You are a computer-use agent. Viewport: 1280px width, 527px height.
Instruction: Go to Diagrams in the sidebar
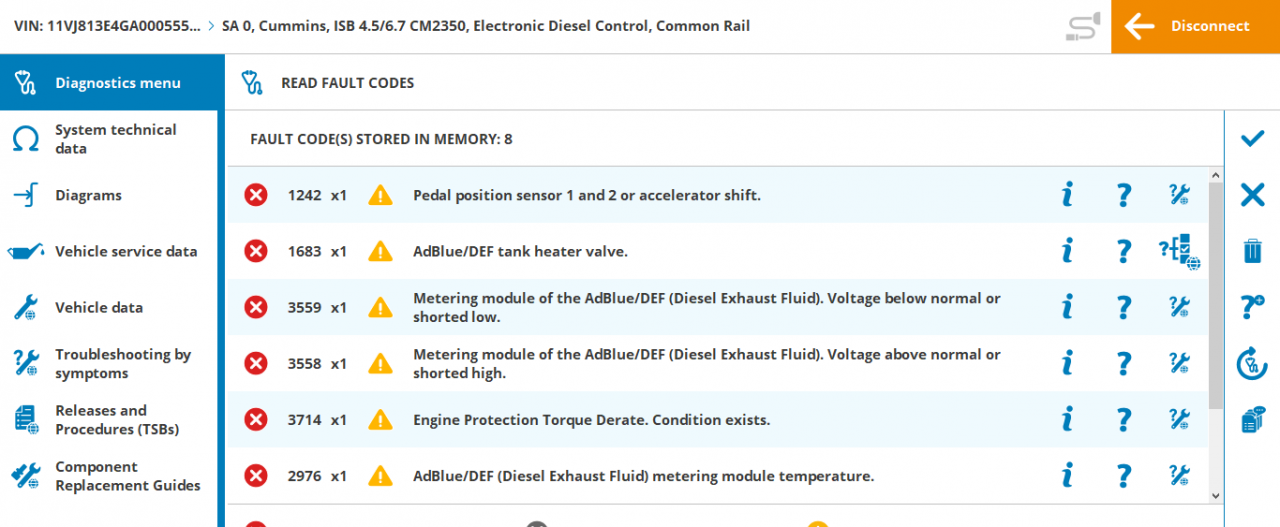[x=88, y=195]
